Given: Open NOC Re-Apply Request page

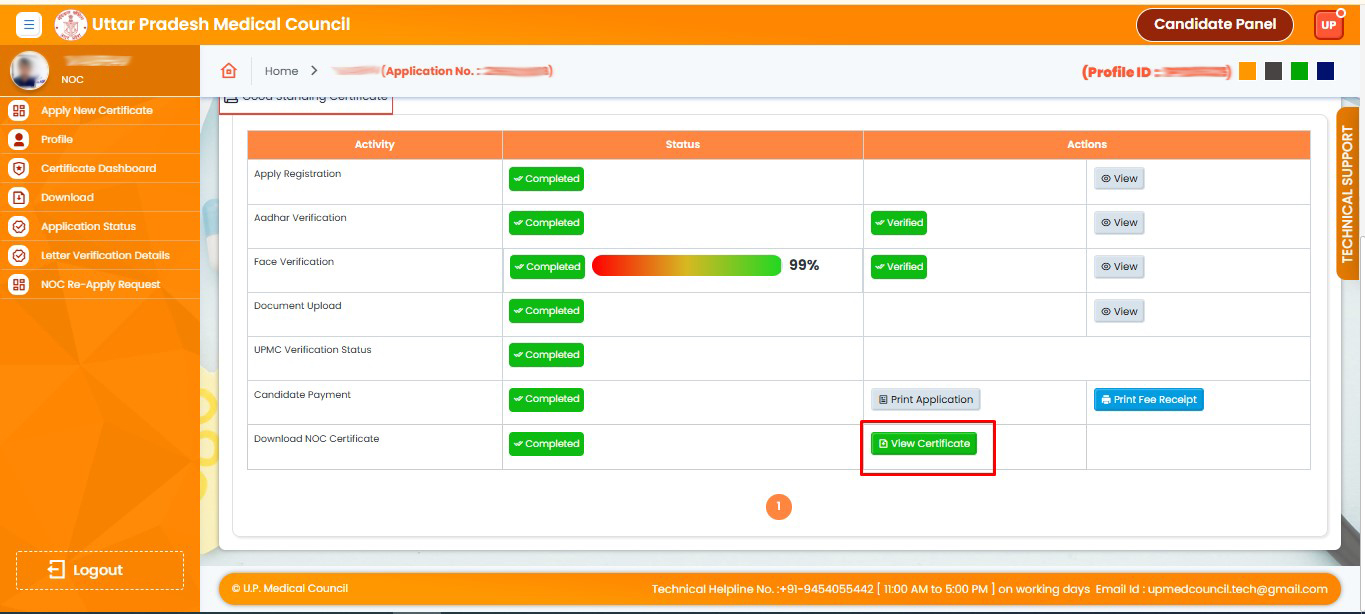Looking at the screenshot, I should pyautogui.click(x=100, y=284).
